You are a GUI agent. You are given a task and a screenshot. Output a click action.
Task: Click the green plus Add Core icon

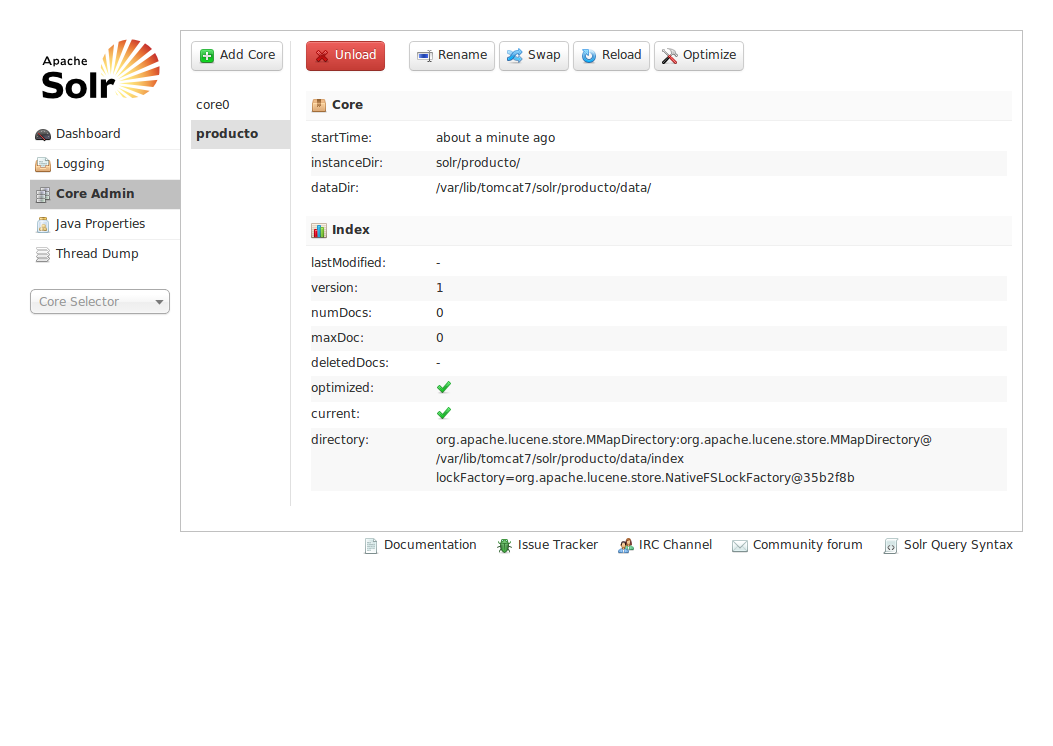(207, 56)
